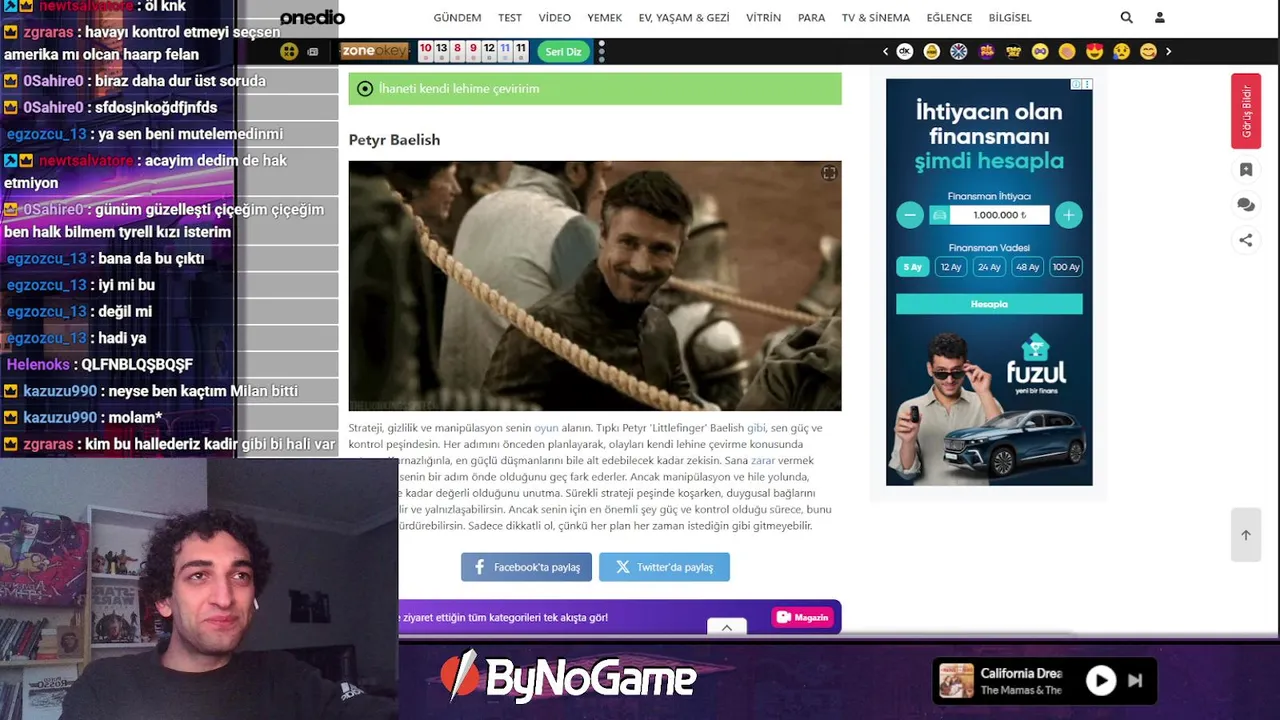1280x720 pixels.
Task: Click the red 10 okey tile
Action: click(425, 51)
